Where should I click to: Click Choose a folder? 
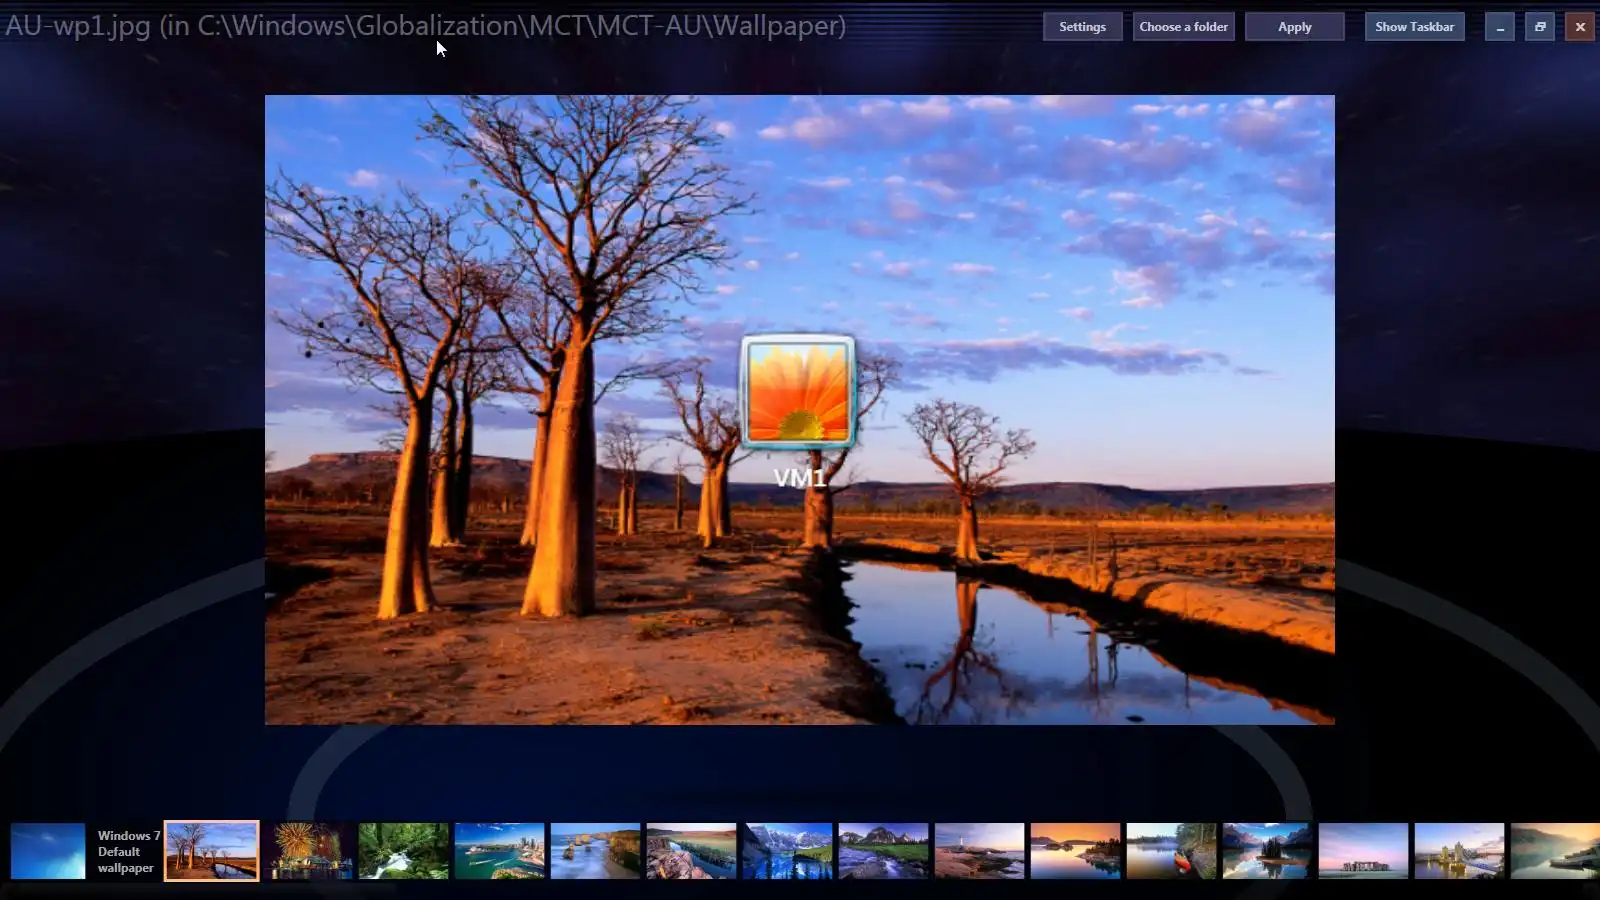pos(1183,27)
